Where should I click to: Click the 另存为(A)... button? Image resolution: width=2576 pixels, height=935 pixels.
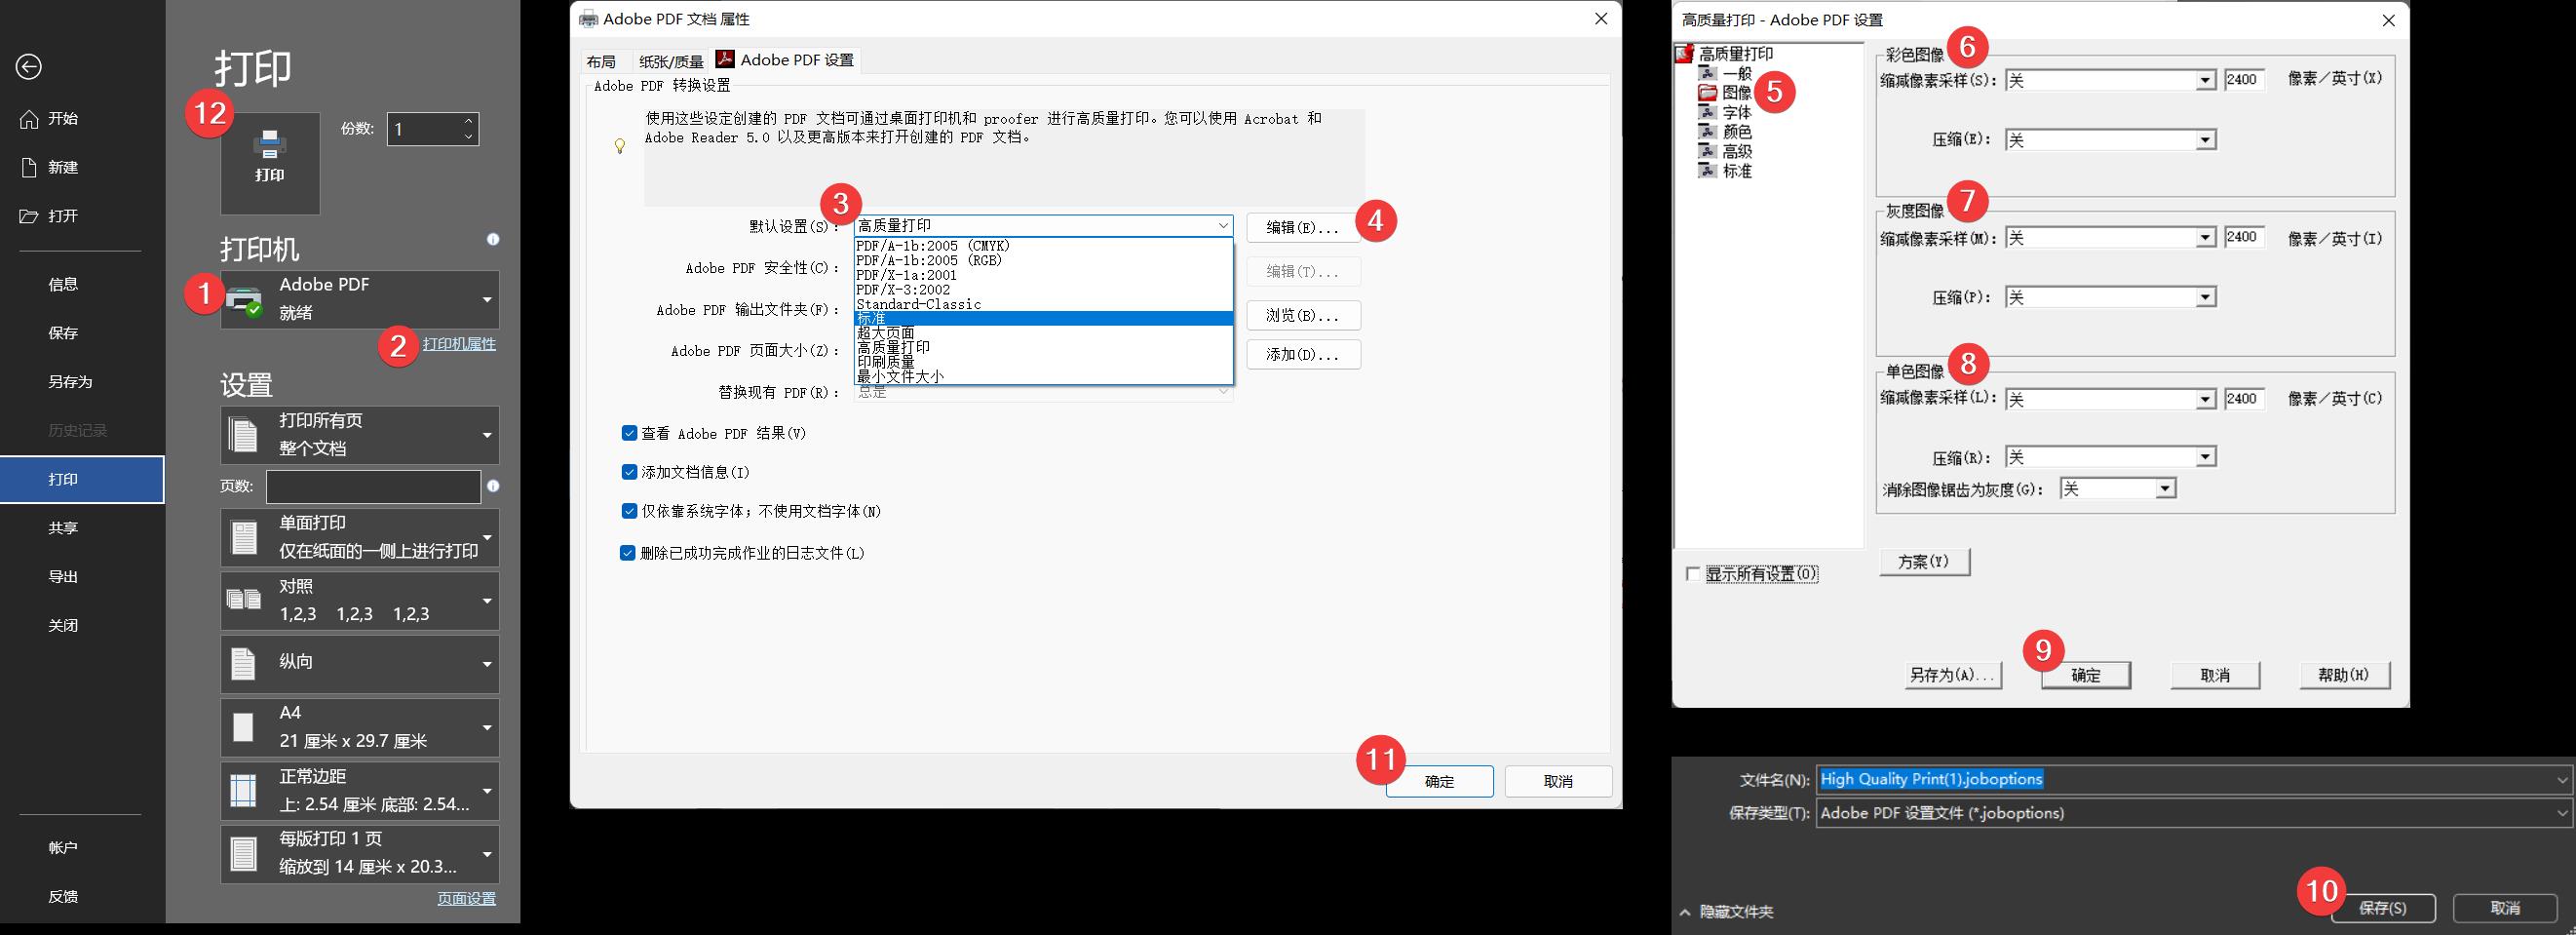1952,675
